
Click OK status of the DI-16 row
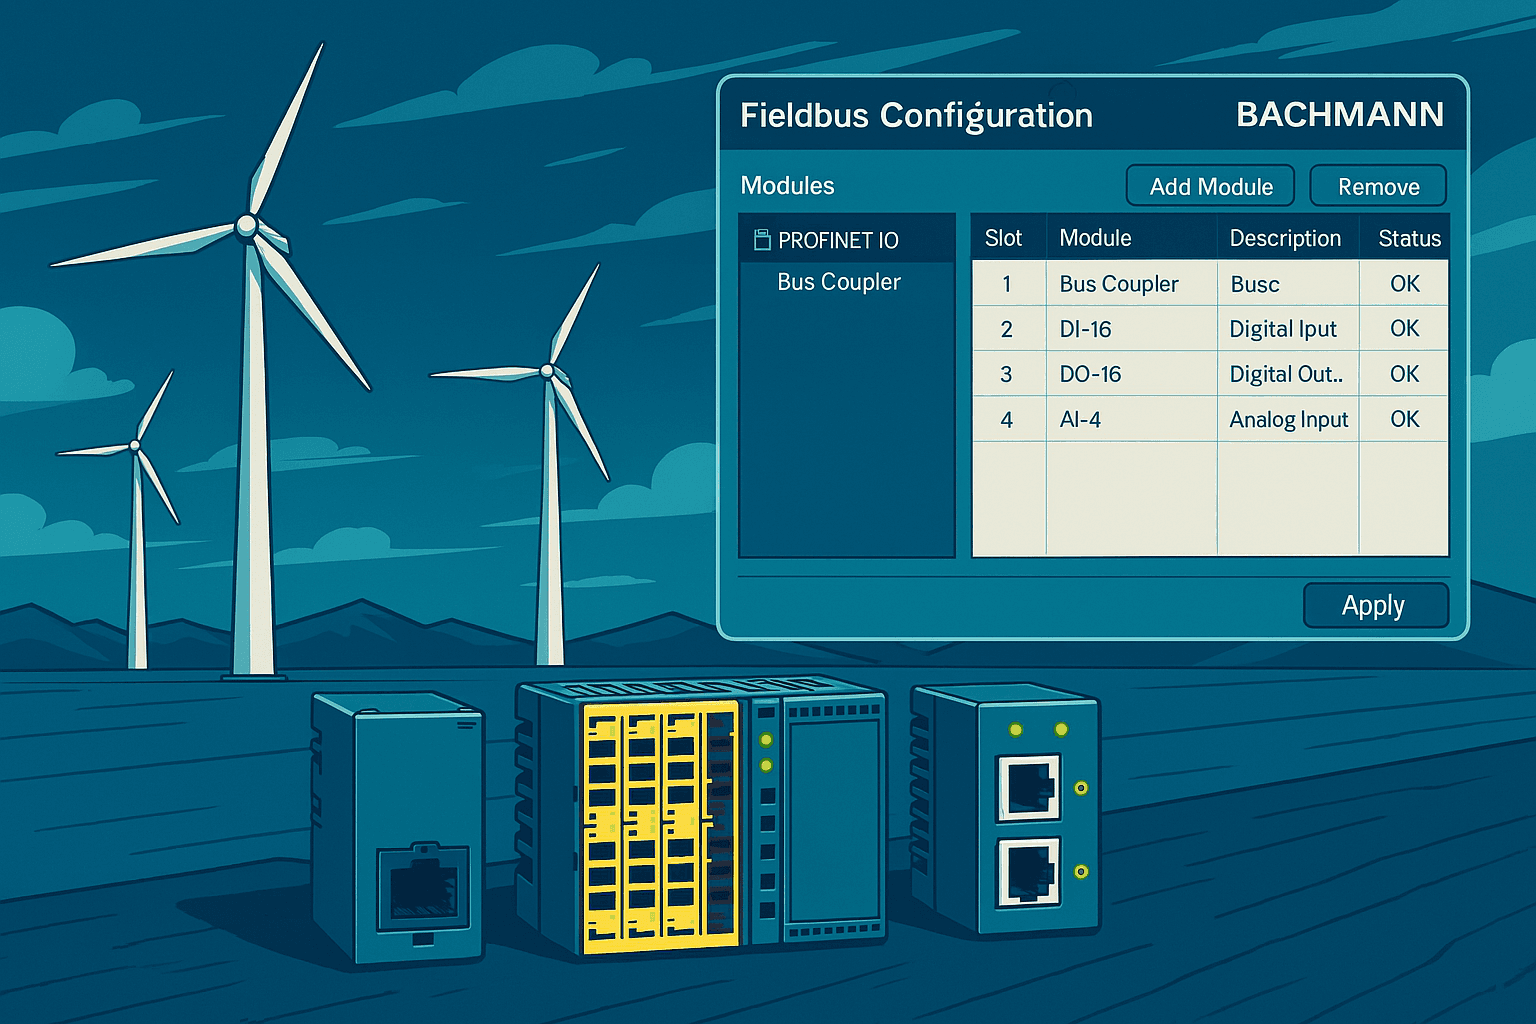click(x=1404, y=329)
